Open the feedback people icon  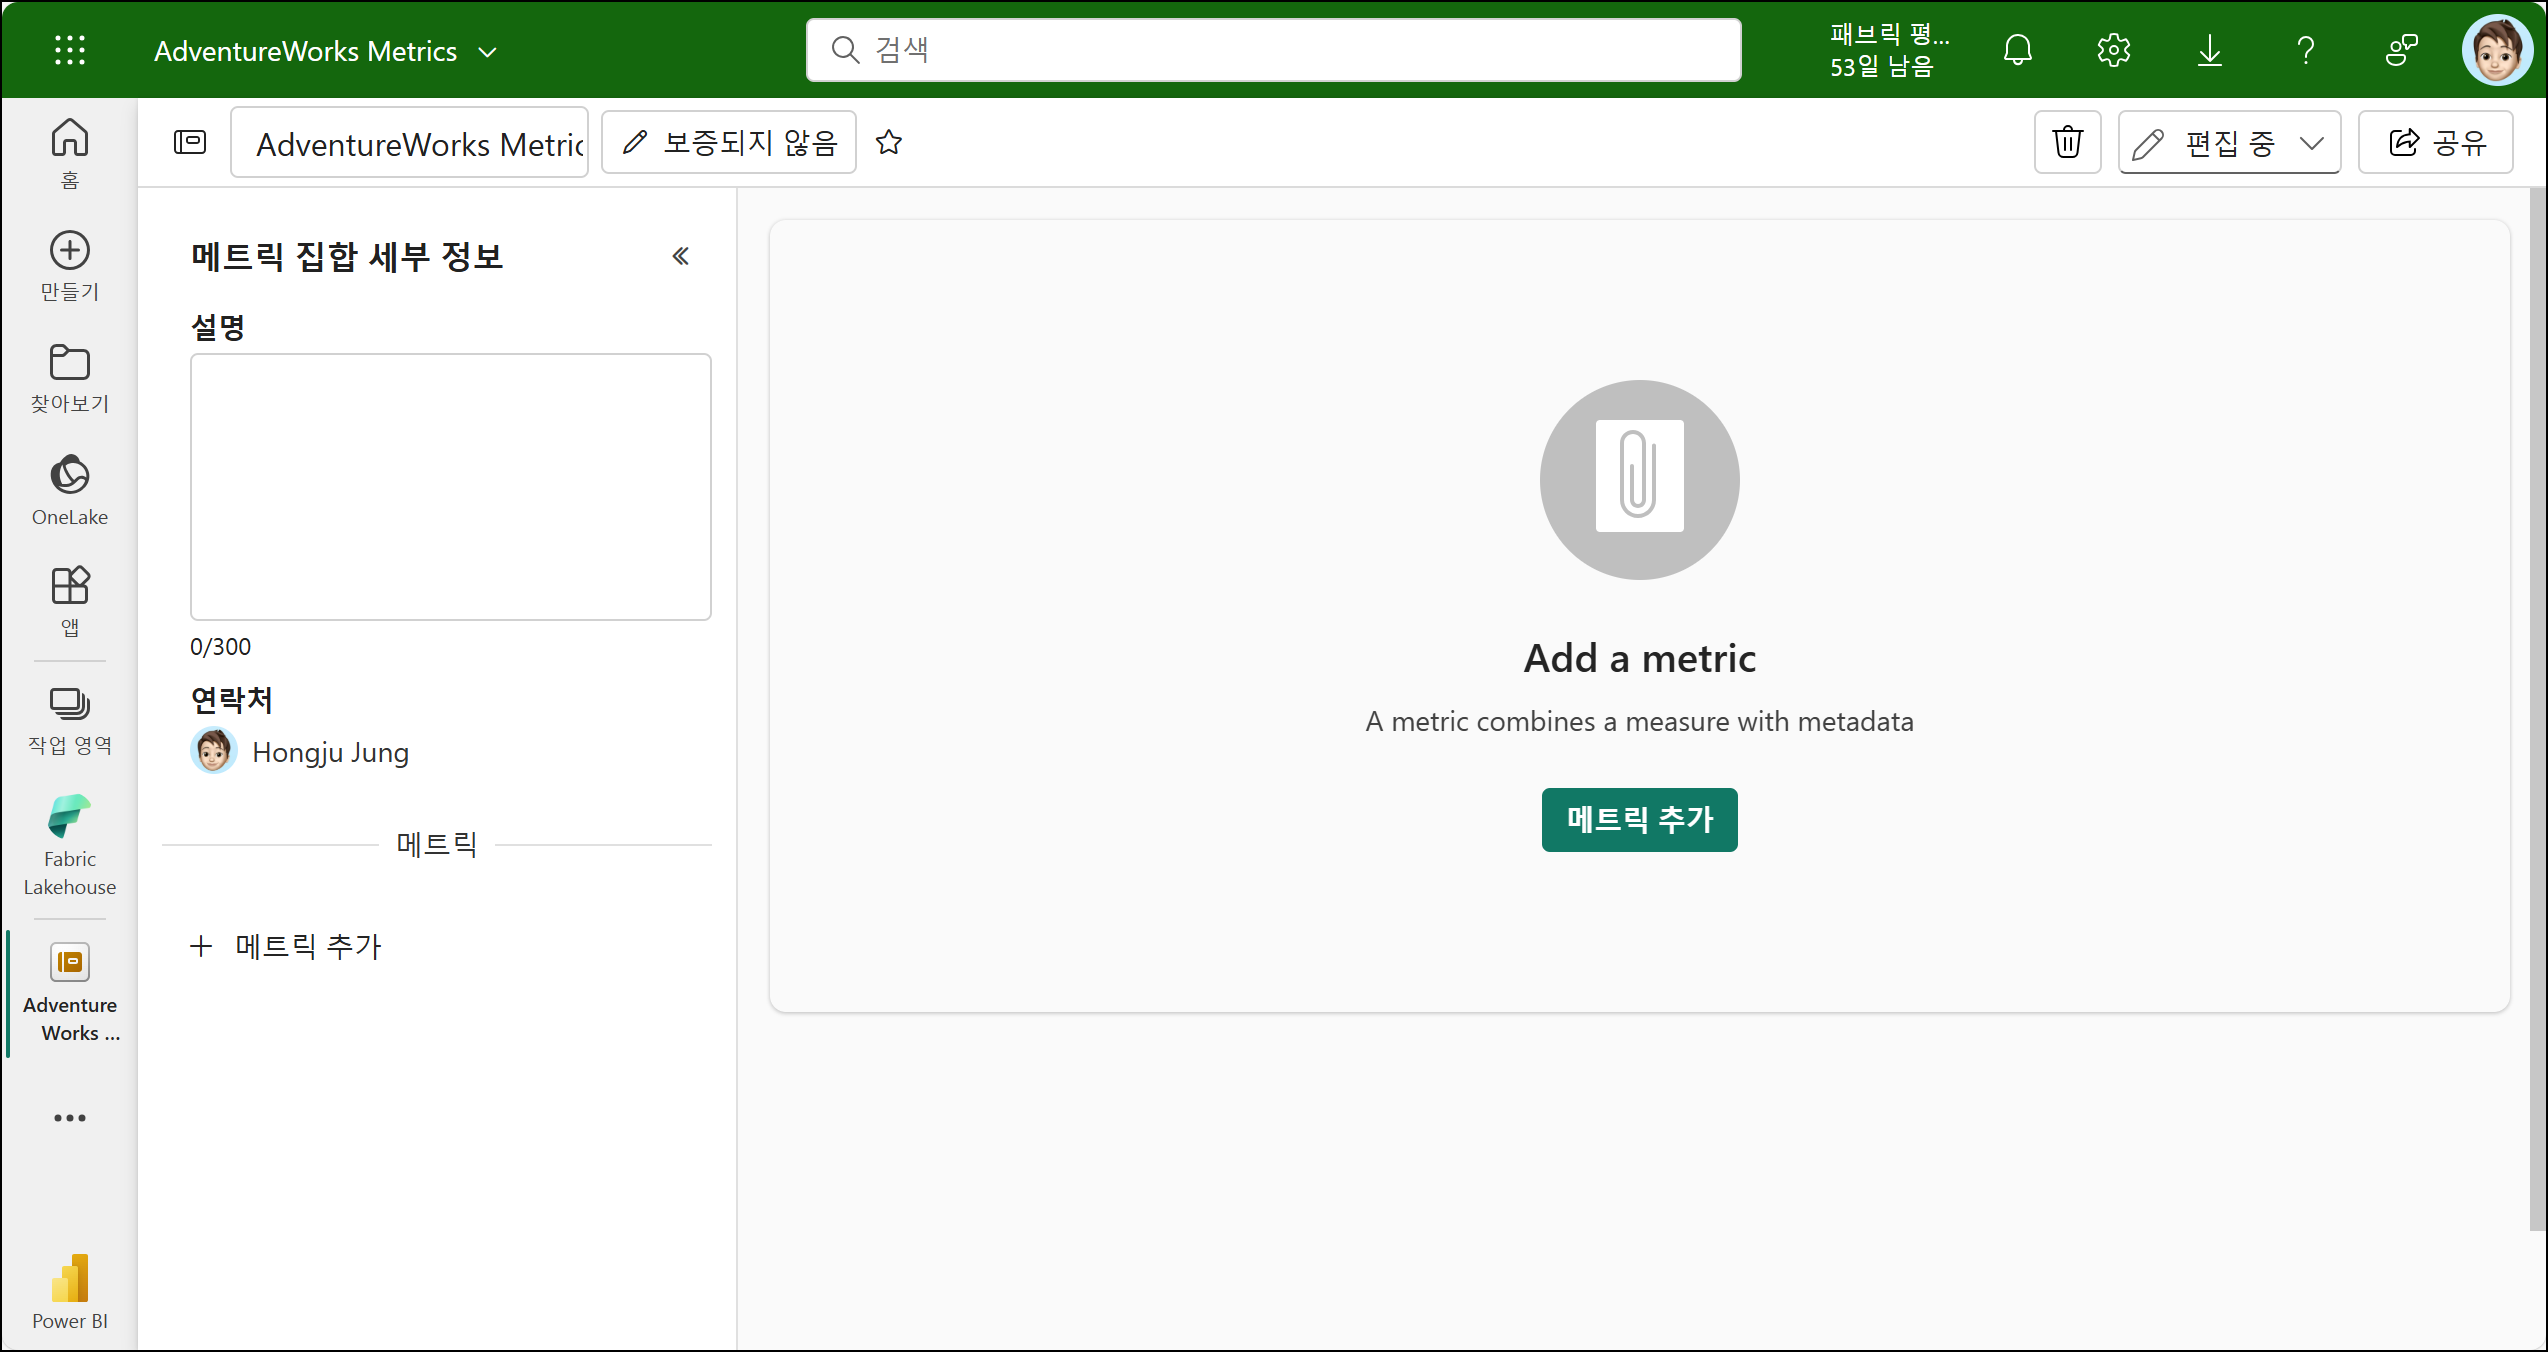click(x=2401, y=50)
